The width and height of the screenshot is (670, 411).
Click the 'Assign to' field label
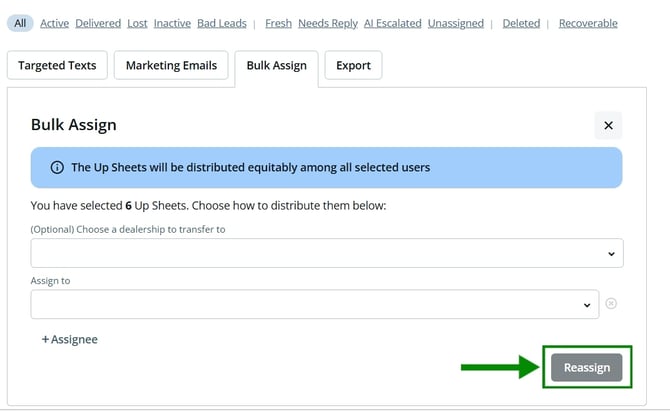point(50,281)
